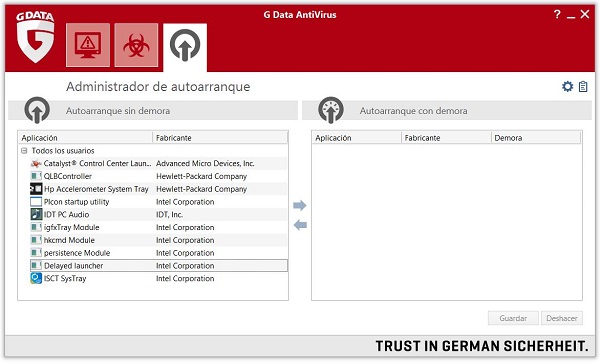Move entry right to delayed autostart
Viewport: 600px width, 364px height.
tap(300, 206)
